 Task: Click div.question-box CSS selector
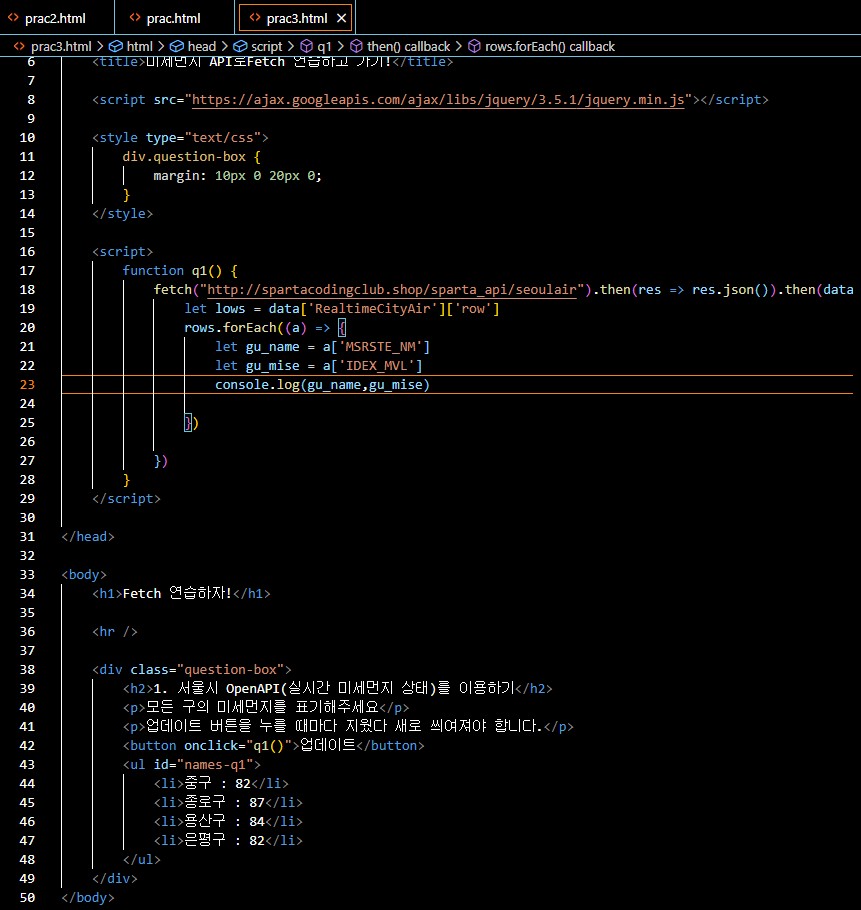pyautogui.click(x=184, y=157)
